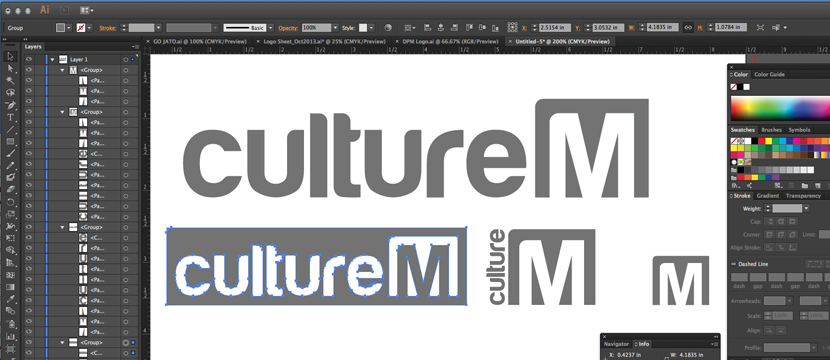Select the Artboard tool
830x360 pixels.
[x=11, y=348]
